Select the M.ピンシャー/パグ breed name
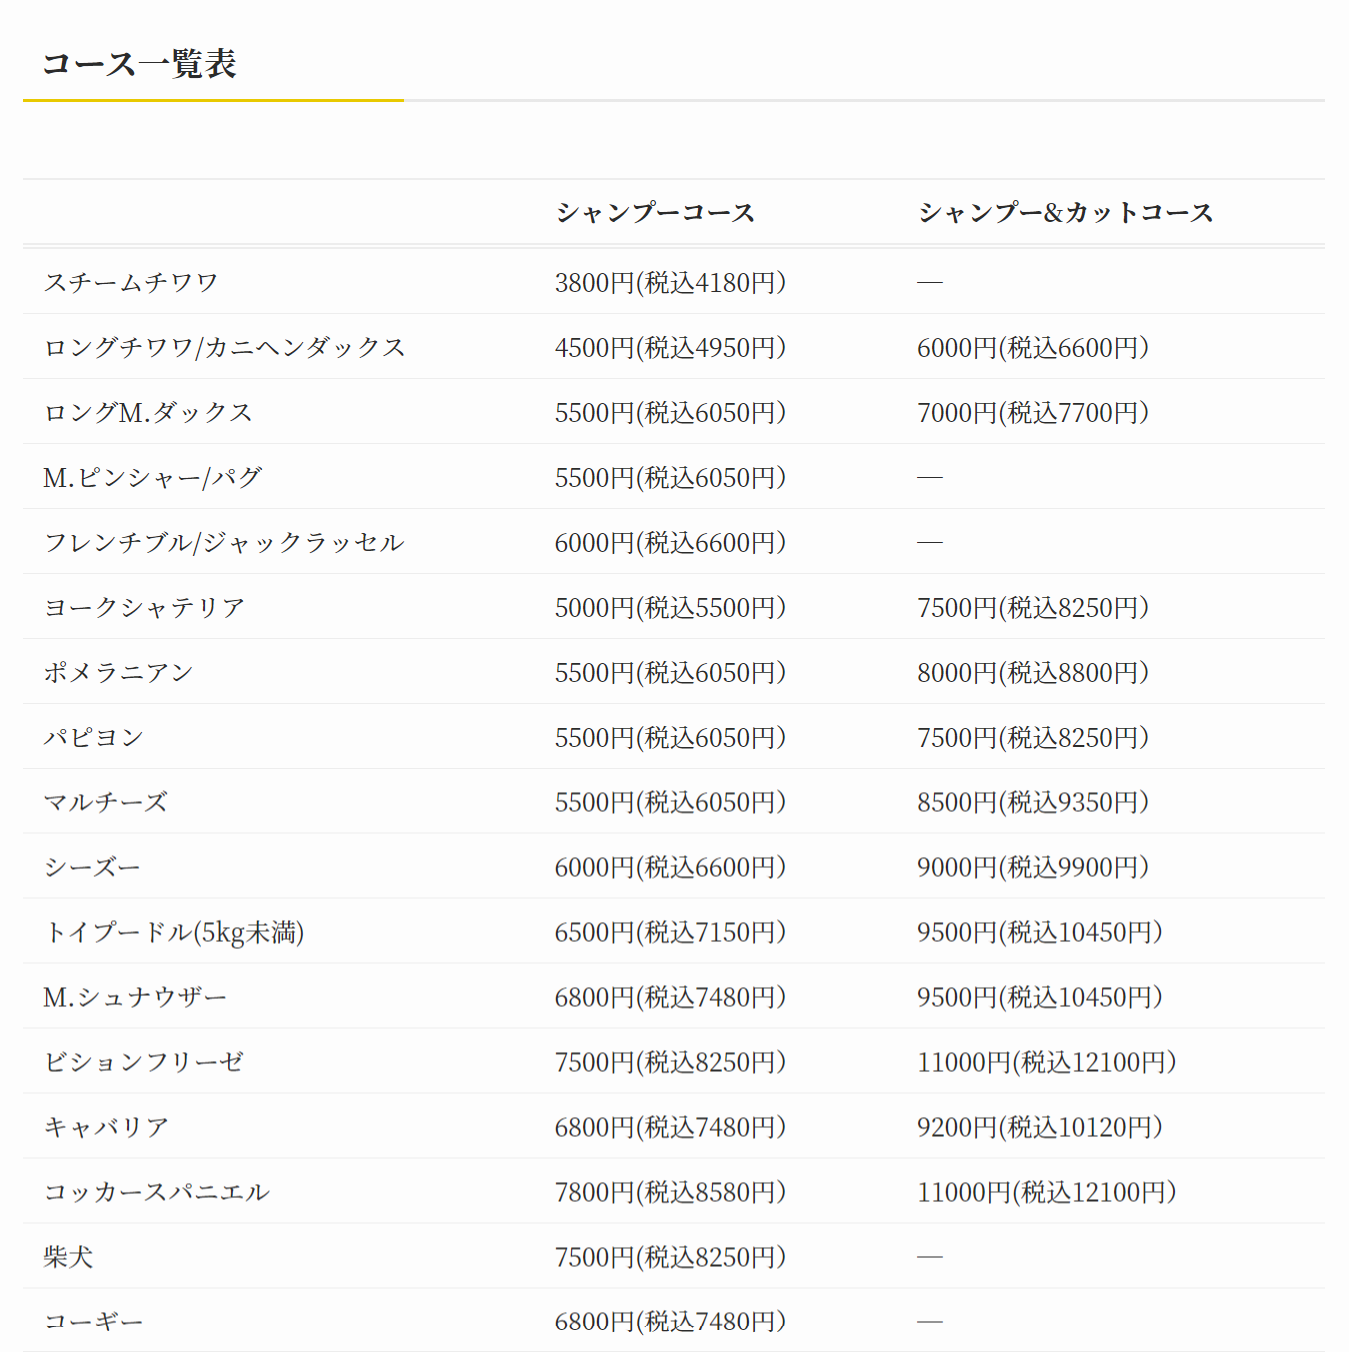 [152, 477]
